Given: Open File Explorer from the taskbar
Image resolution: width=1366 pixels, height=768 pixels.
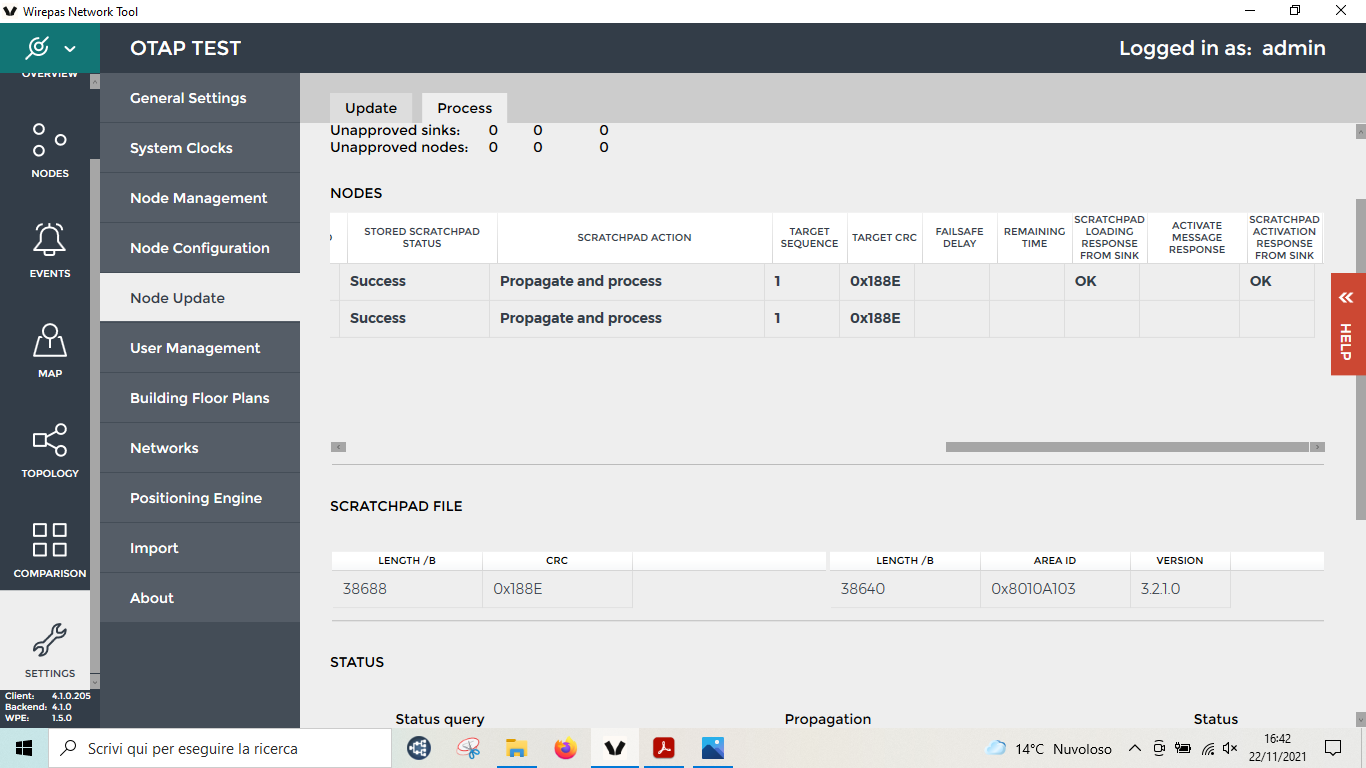Looking at the screenshot, I should (516, 748).
